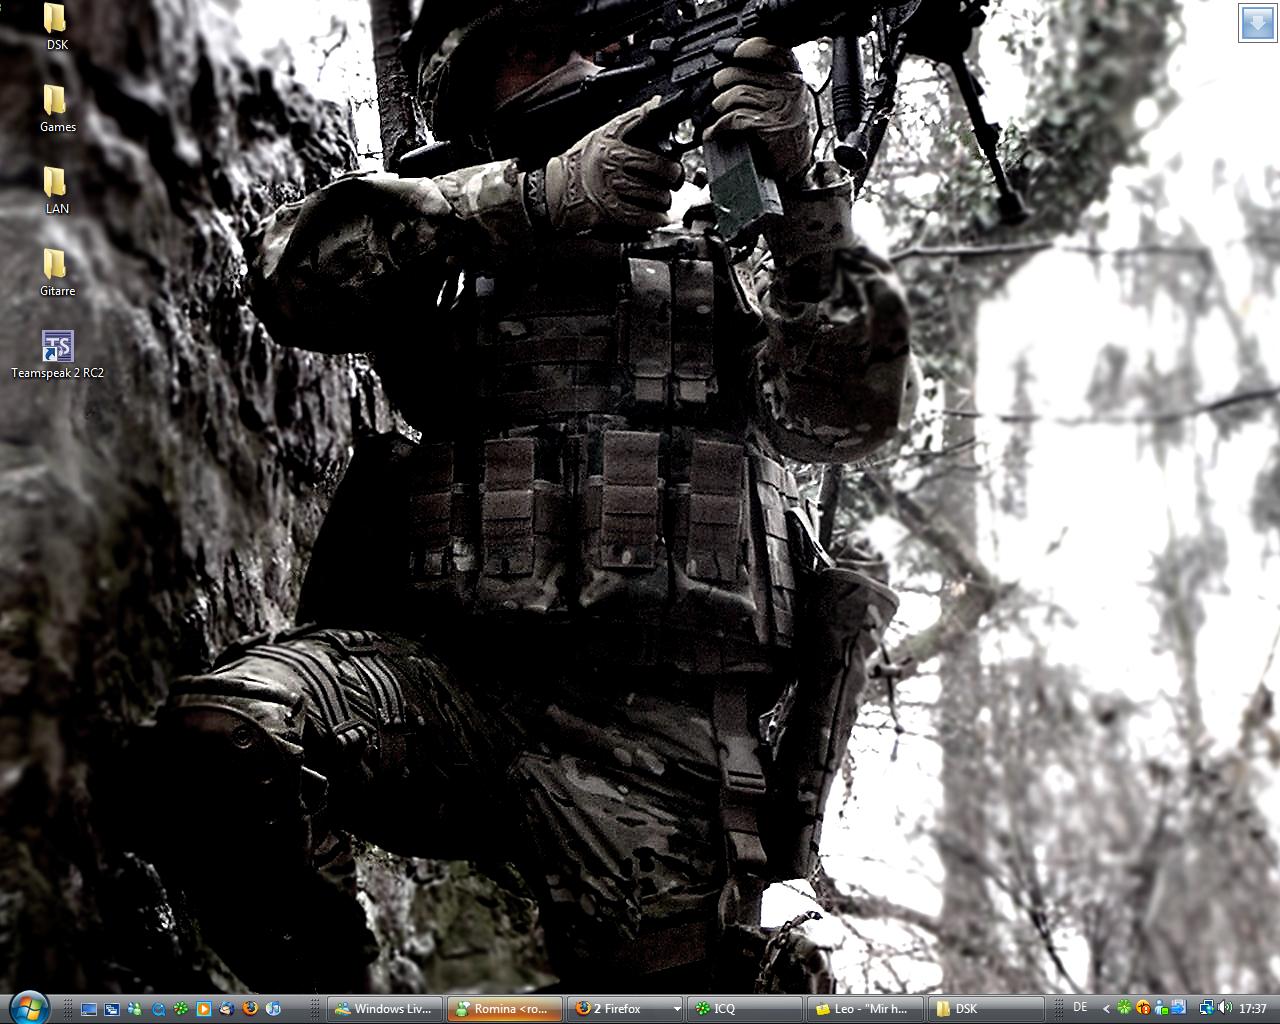Switch to the Leo "Mir h..." taskbar button
1280x1024 pixels.
click(x=865, y=1009)
